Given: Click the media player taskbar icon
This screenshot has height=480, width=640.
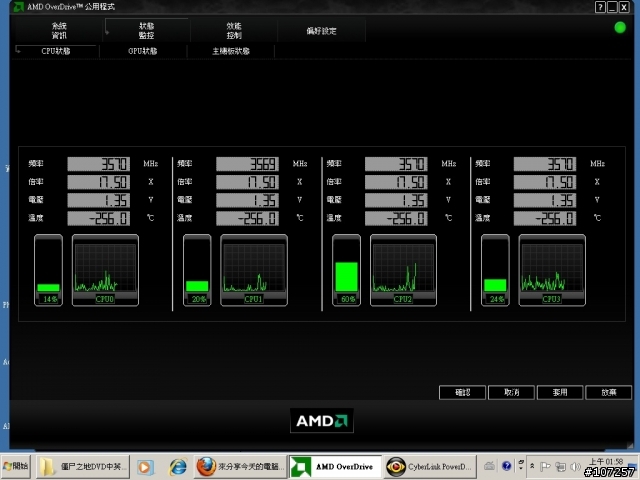Looking at the screenshot, I should tap(145, 467).
